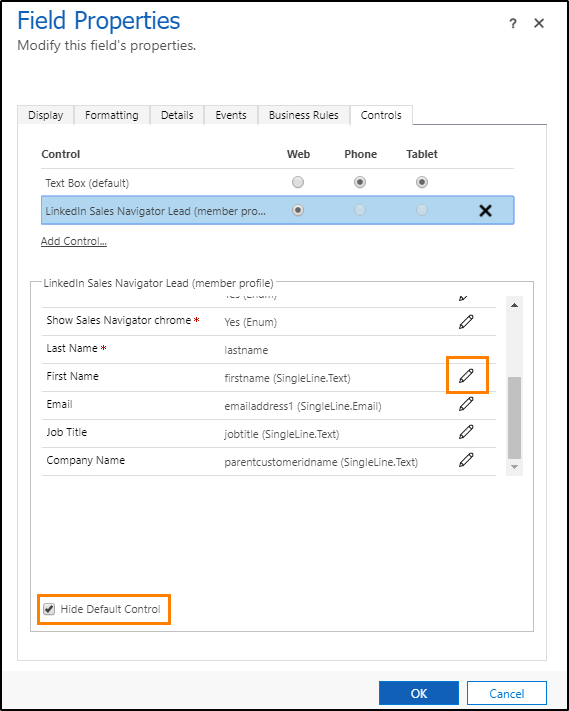Select Web radio for LinkedIn control
569x711 pixels.
pyautogui.click(x=298, y=210)
